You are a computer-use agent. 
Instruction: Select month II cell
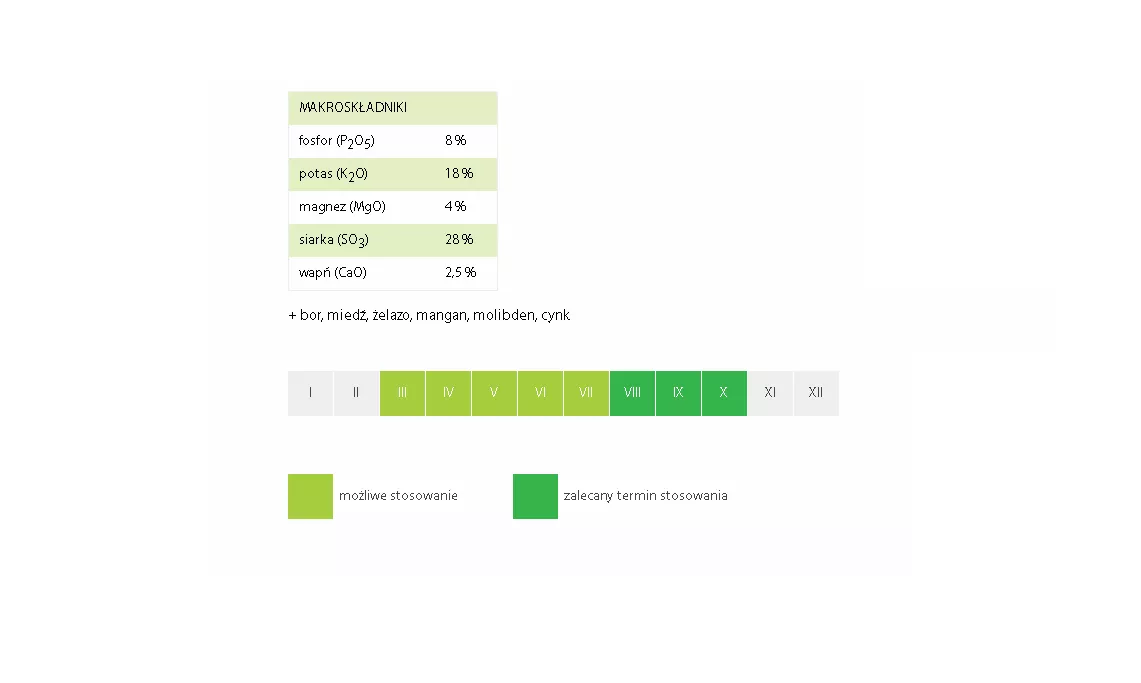[x=356, y=393]
